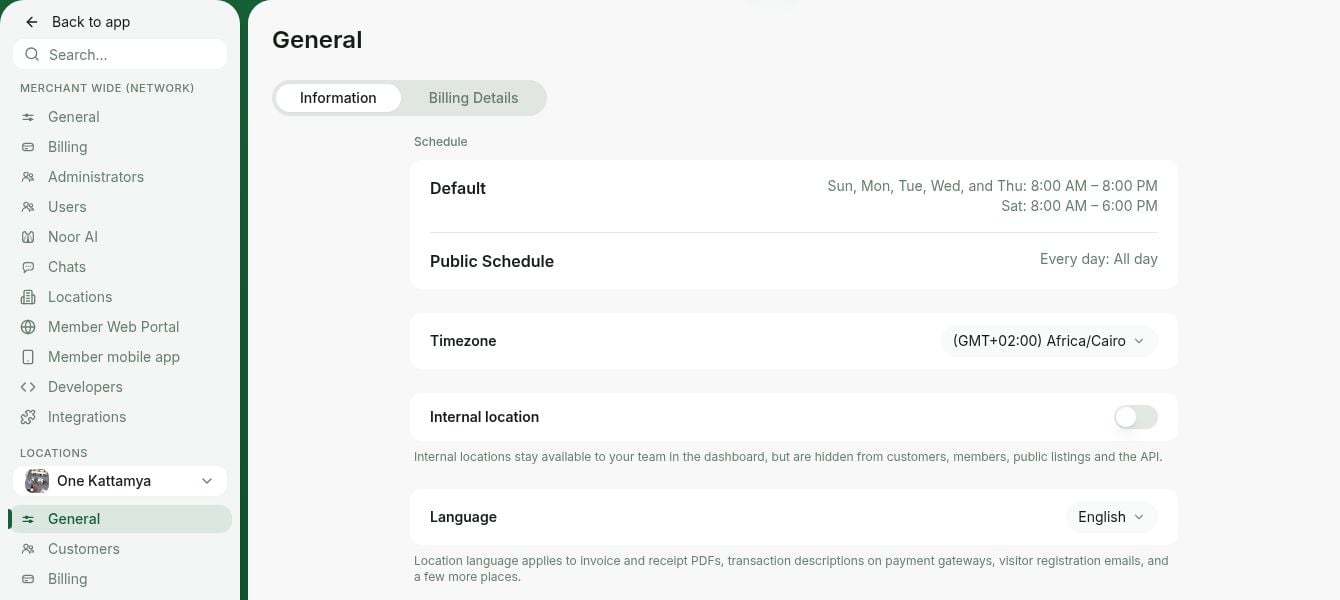Image resolution: width=1340 pixels, height=600 pixels.
Task: Toggle the Internal location switch
Action: [1136, 417]
